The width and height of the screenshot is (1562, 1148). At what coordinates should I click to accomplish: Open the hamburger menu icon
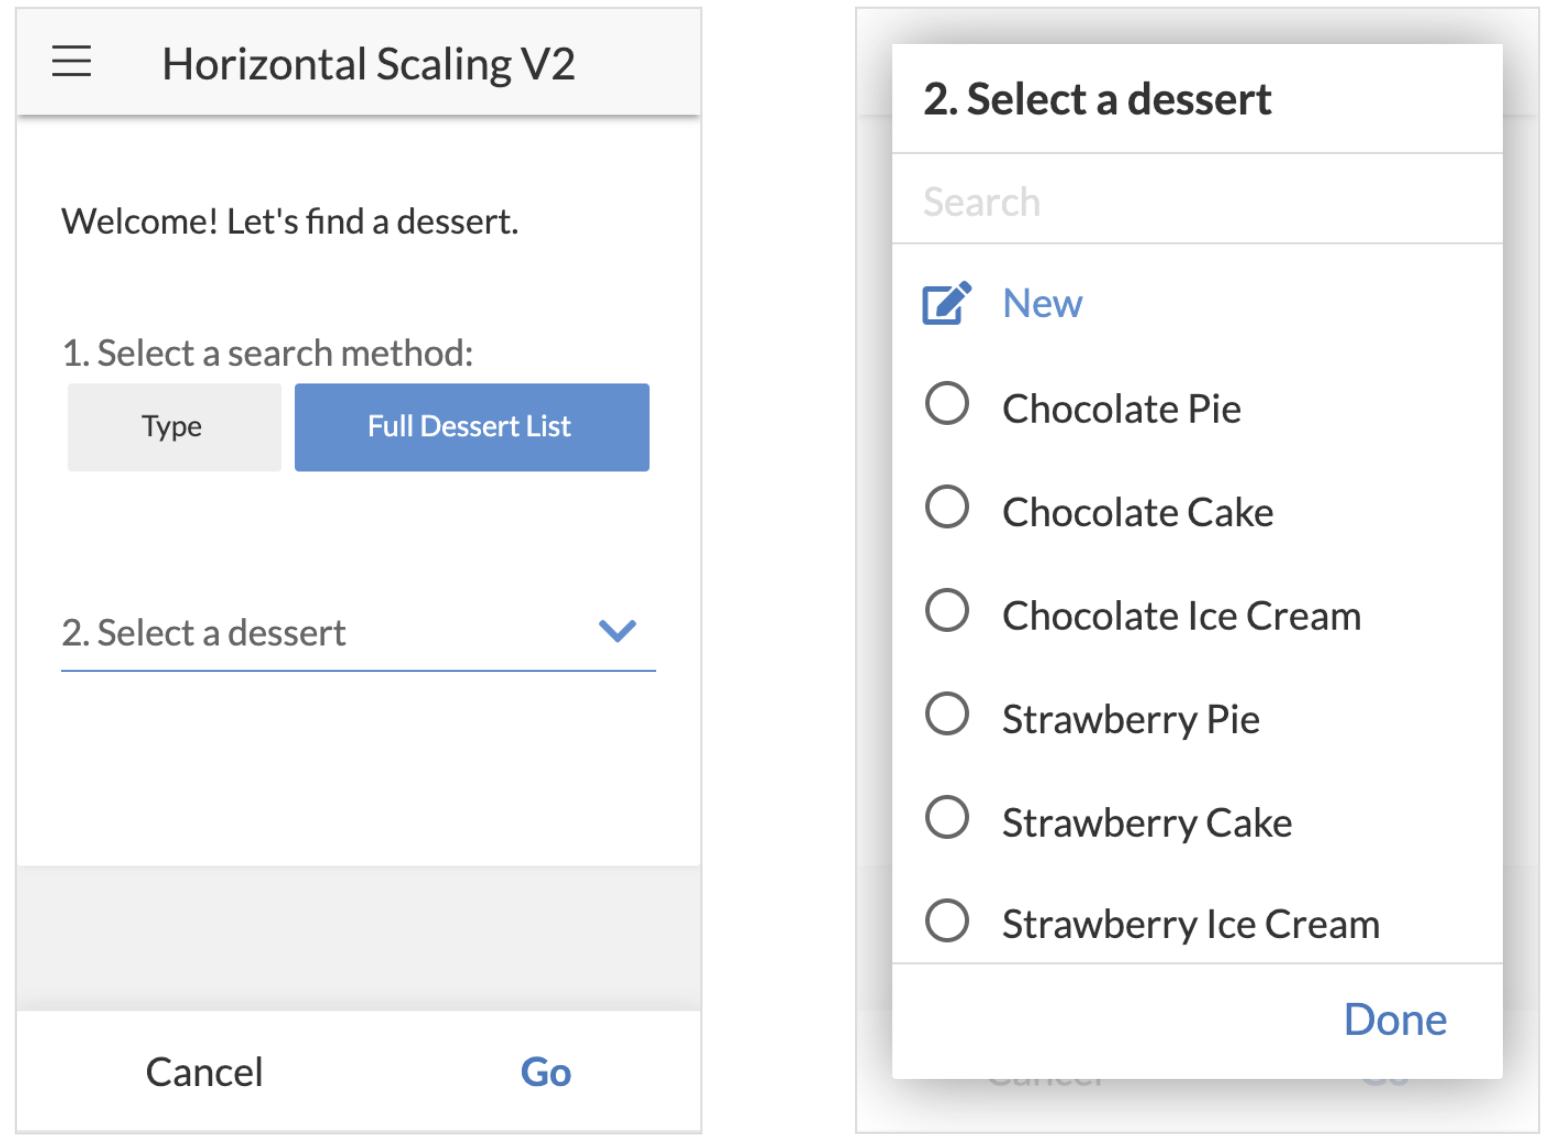click(x=72, y=62)
